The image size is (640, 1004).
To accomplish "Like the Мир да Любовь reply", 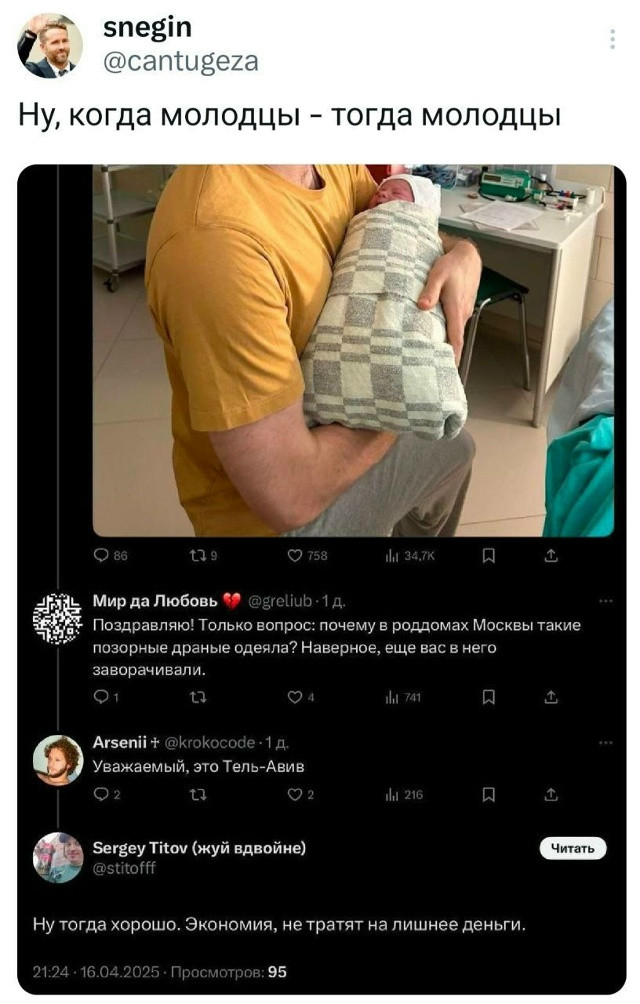I will (x=295, y=699).
